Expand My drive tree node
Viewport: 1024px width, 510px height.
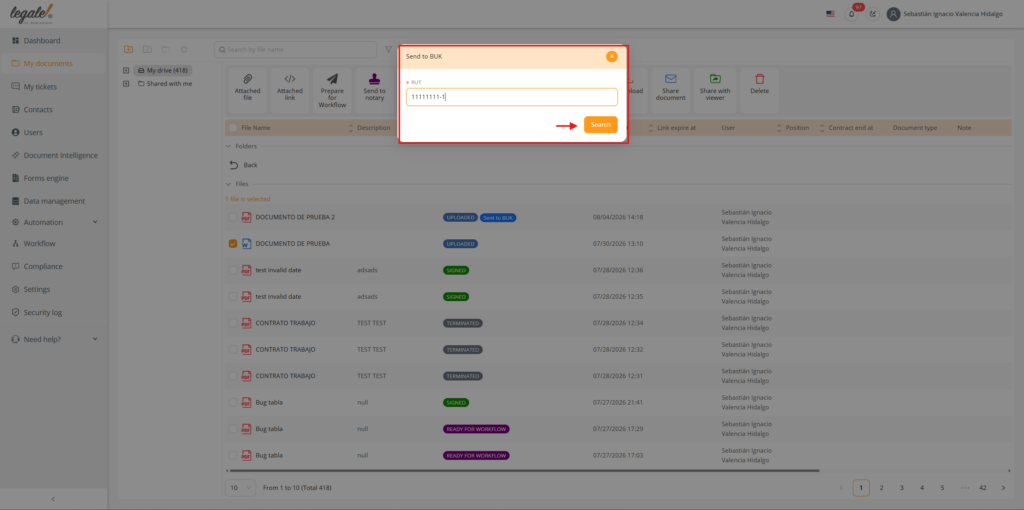126,71
